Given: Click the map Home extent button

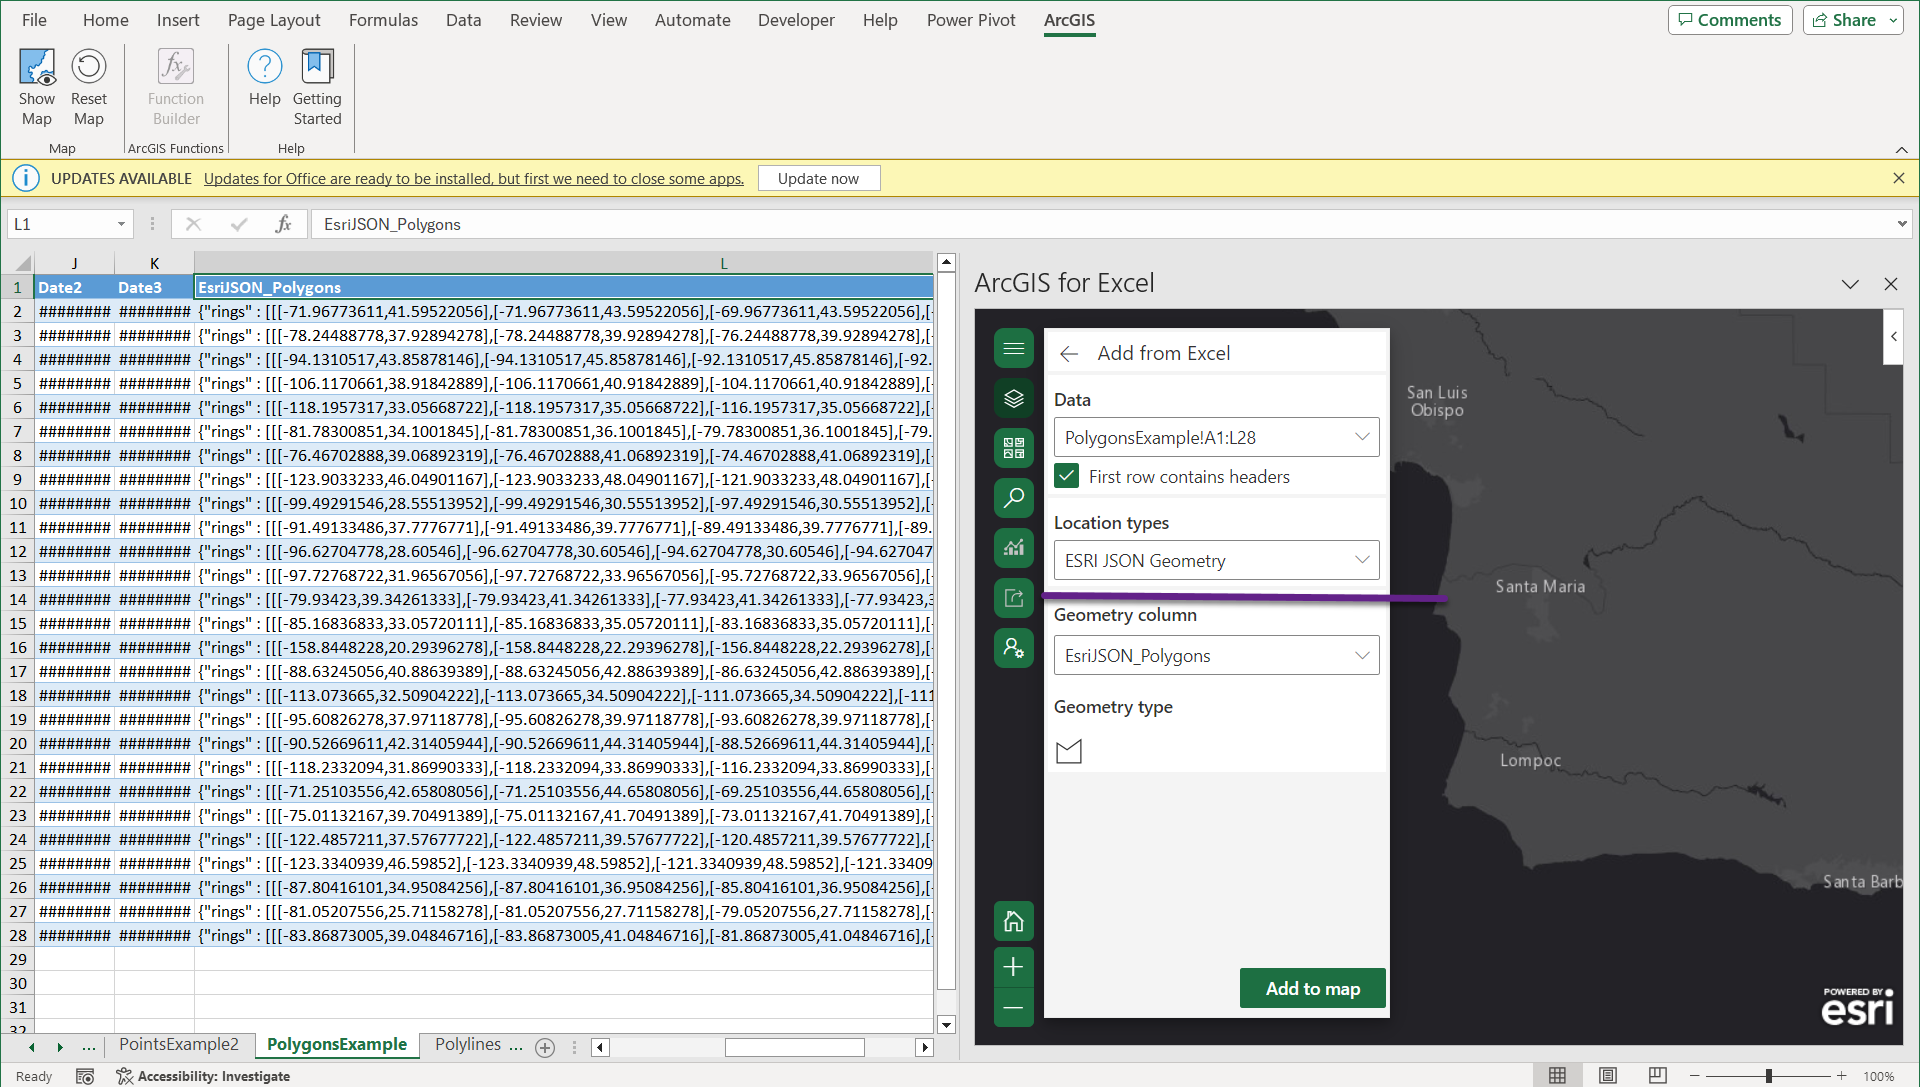Looking at the screenshot, I should 1013,921.
